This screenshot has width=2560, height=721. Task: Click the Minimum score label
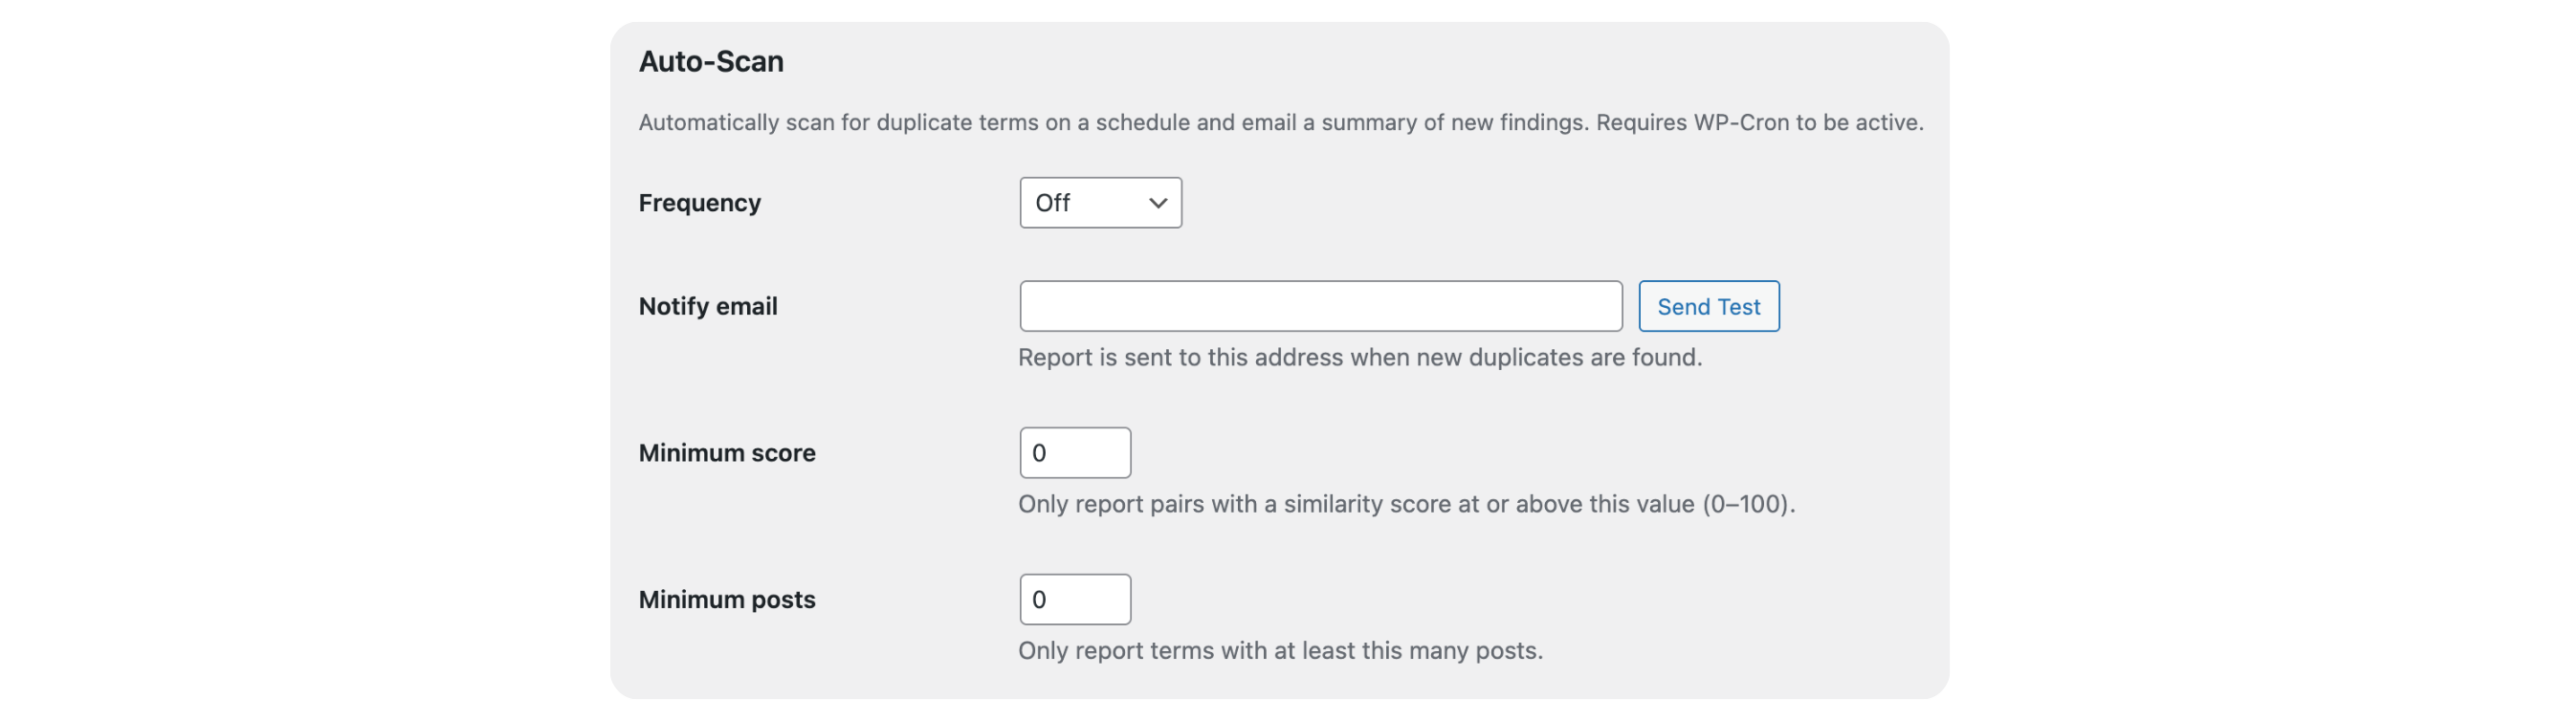[726, 453]
